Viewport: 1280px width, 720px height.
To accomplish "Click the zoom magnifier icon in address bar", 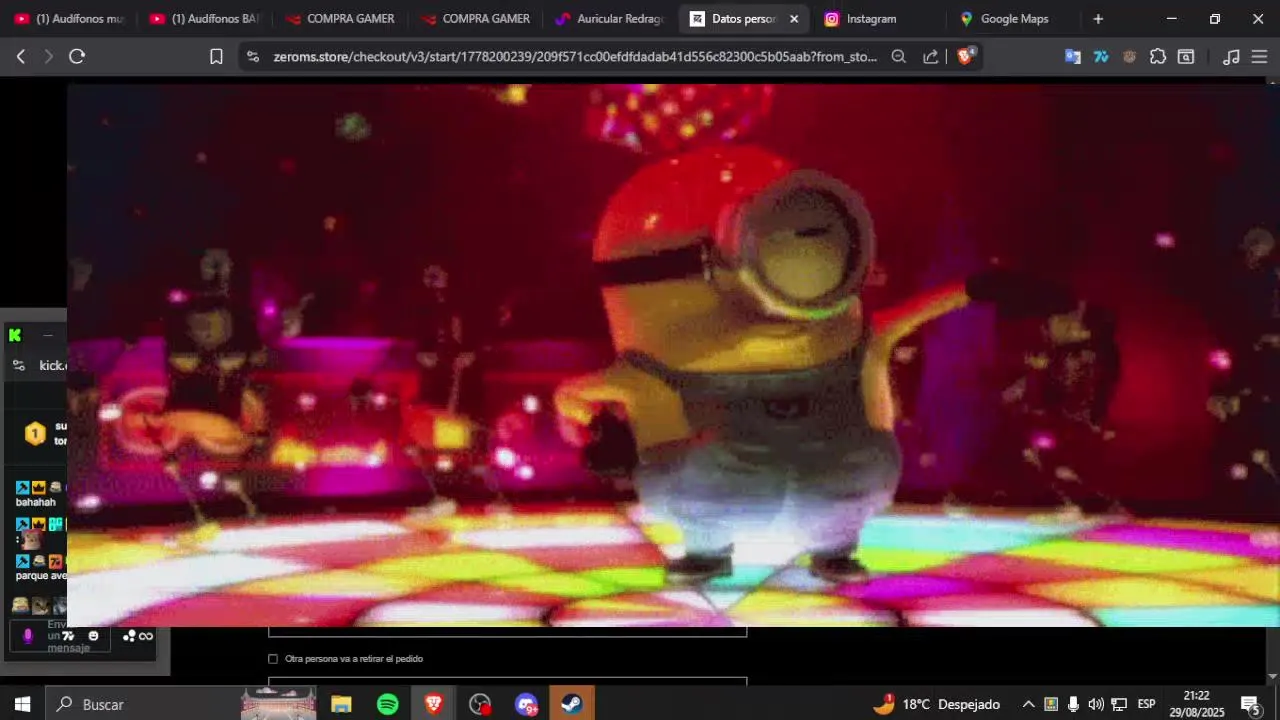I will tap(898, 57).
